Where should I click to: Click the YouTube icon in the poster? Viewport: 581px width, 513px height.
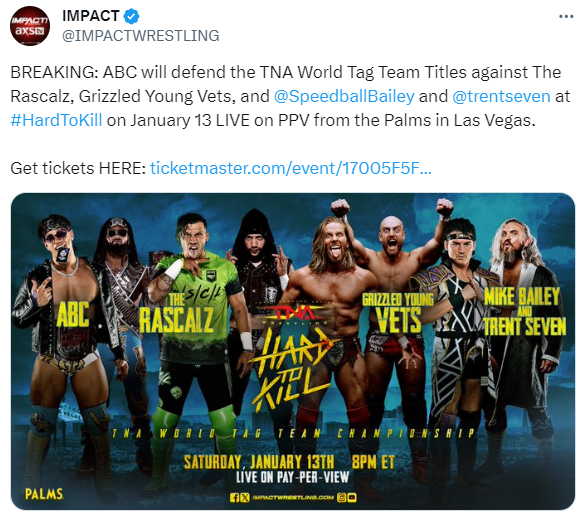[352, 497]
